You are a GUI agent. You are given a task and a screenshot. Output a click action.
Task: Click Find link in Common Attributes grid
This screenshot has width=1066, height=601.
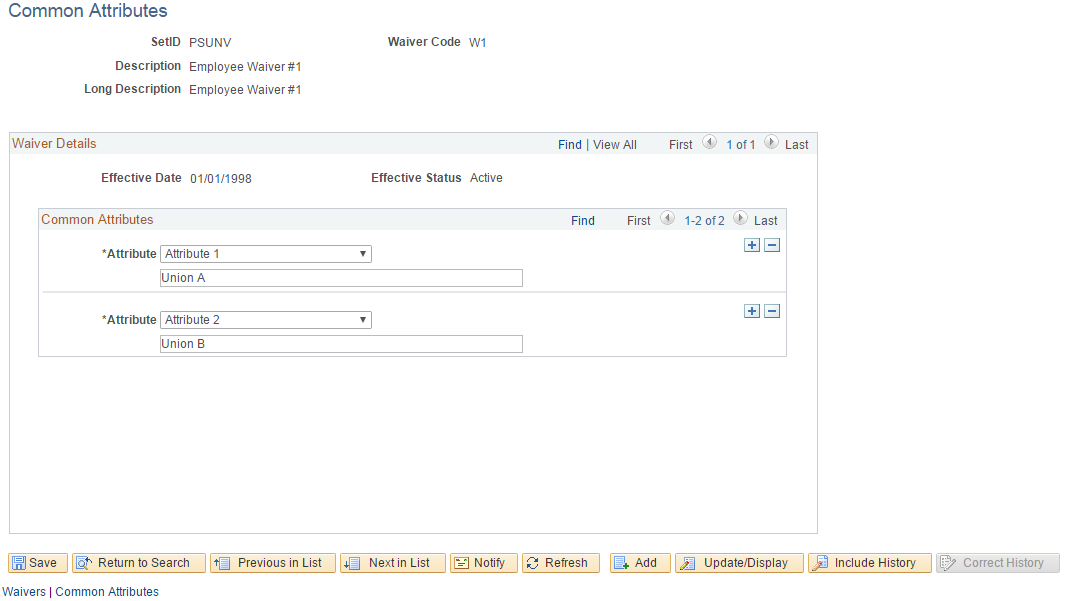[x=583, y=221]
